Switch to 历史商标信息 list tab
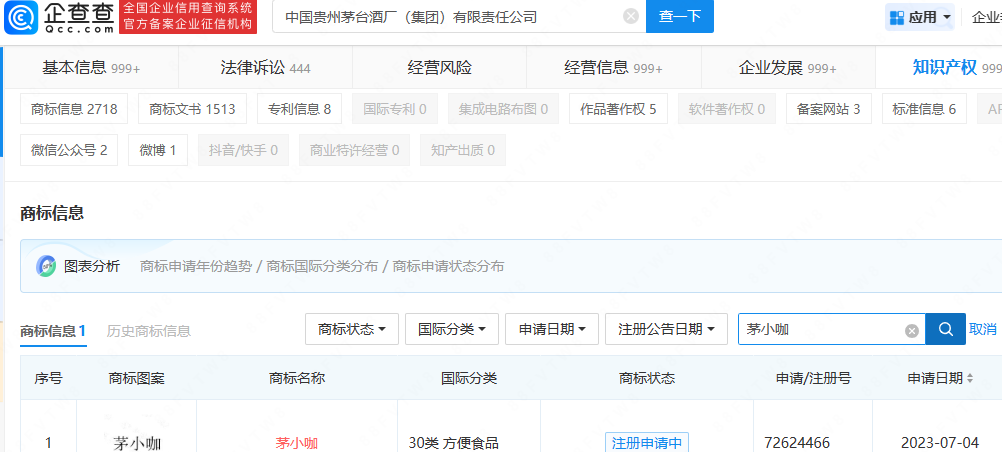 pos(148,331)
